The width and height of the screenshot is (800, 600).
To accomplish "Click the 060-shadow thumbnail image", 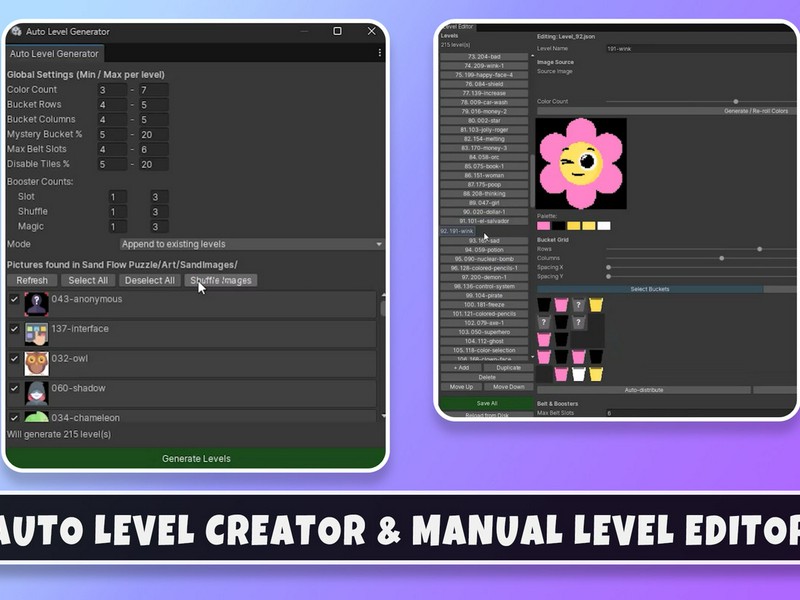I will [37, 393].
